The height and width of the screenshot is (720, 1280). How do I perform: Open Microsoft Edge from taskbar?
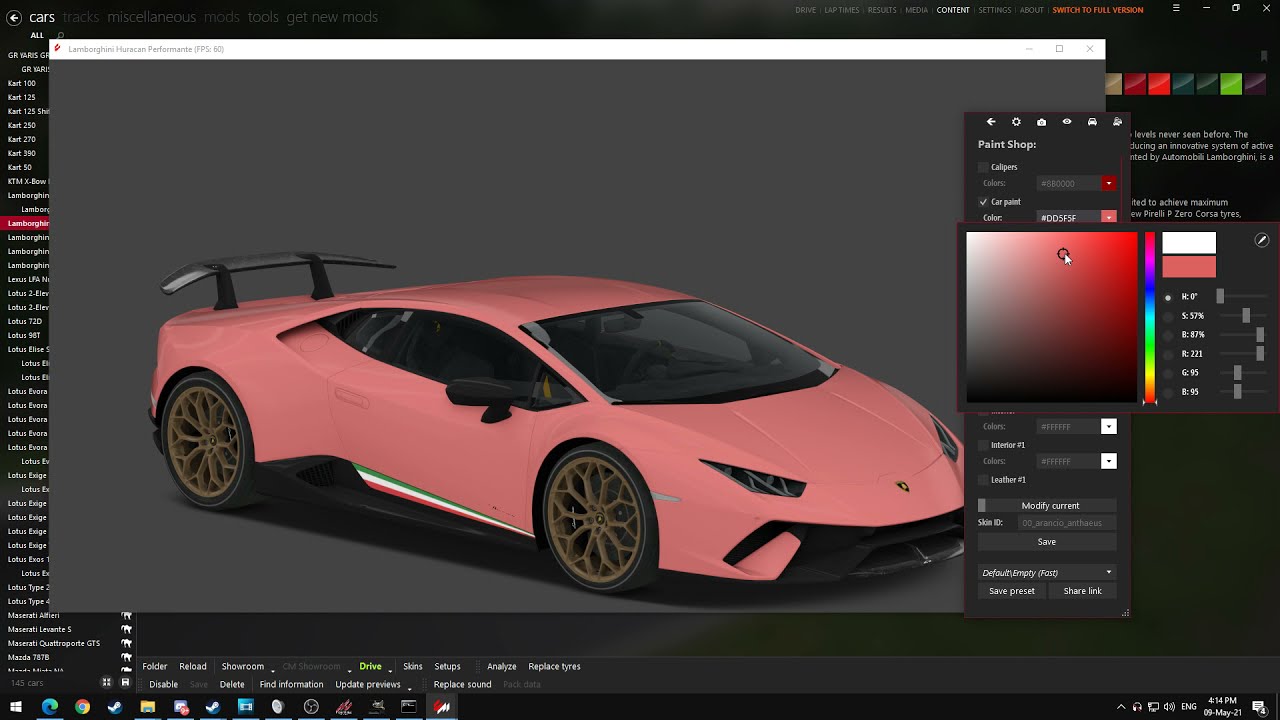[x=50, y=707]
